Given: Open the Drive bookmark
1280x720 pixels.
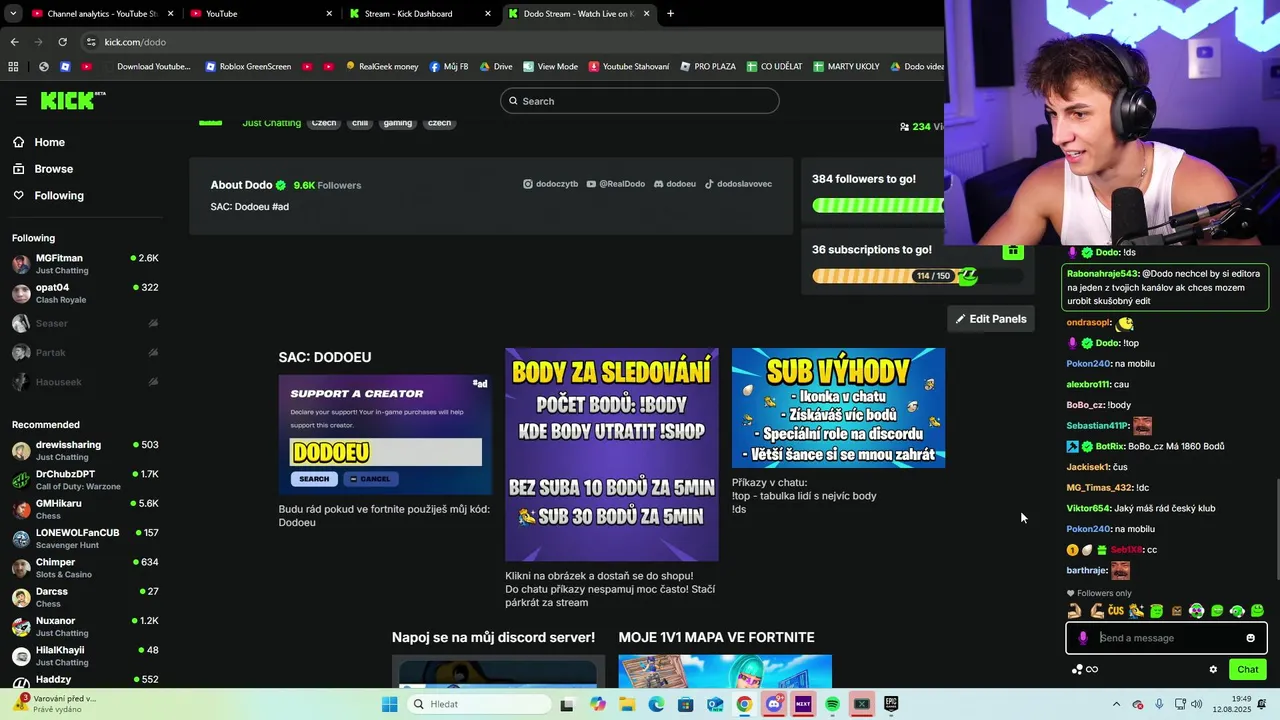Looking at the screenshot, I should click(496, 67).
